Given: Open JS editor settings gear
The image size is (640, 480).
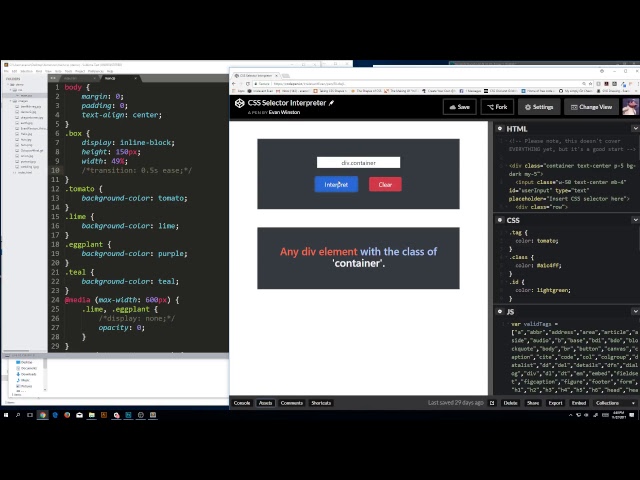Looking at the screenshot, I should pos(500,311).
